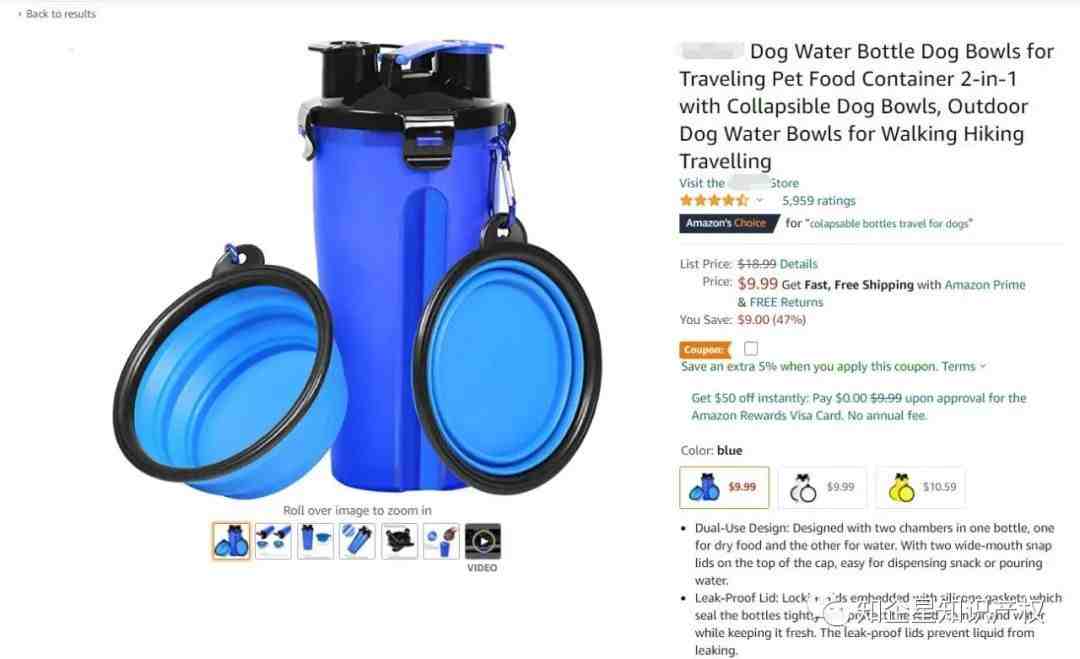Viewport: 1080px width, 659px height.
Task: Choose the white color option at $9.99
Action: [822, 488]
